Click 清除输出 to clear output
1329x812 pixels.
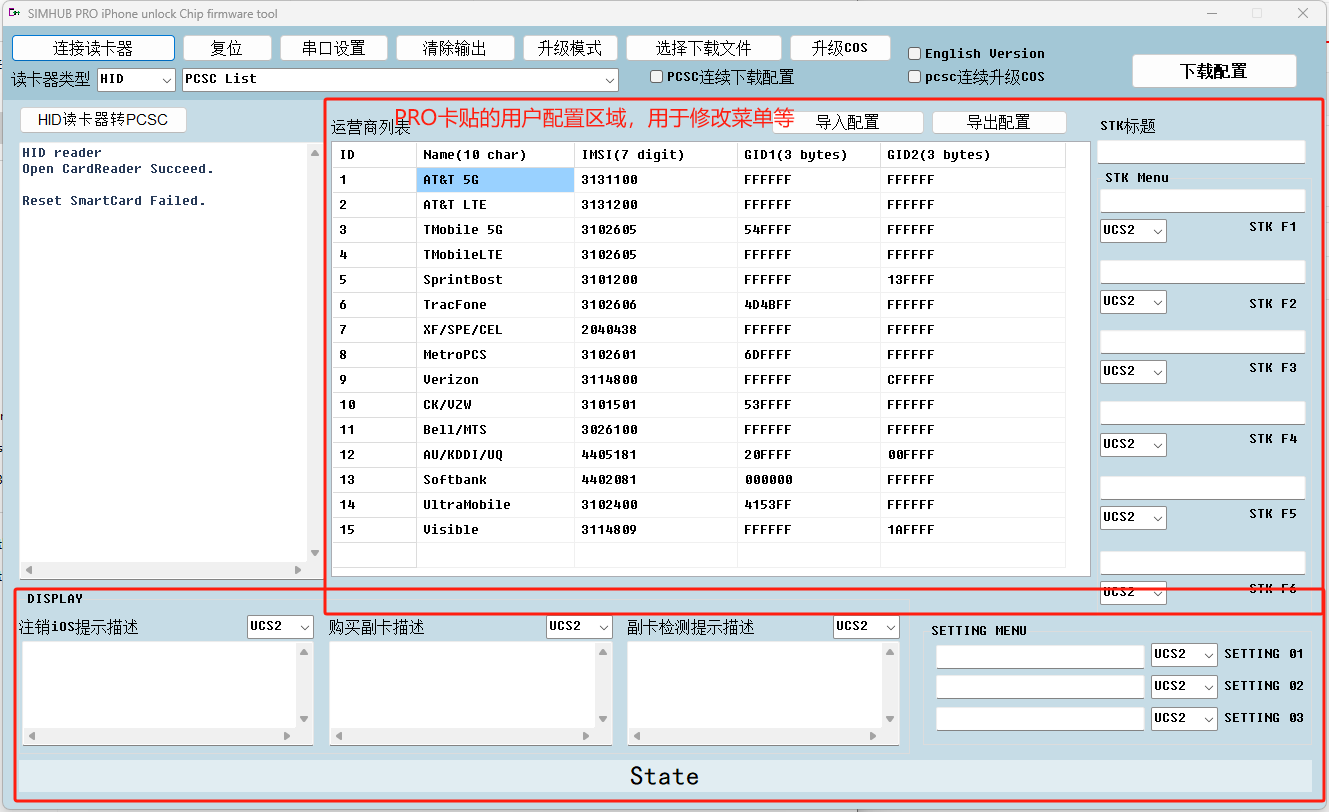455,48
